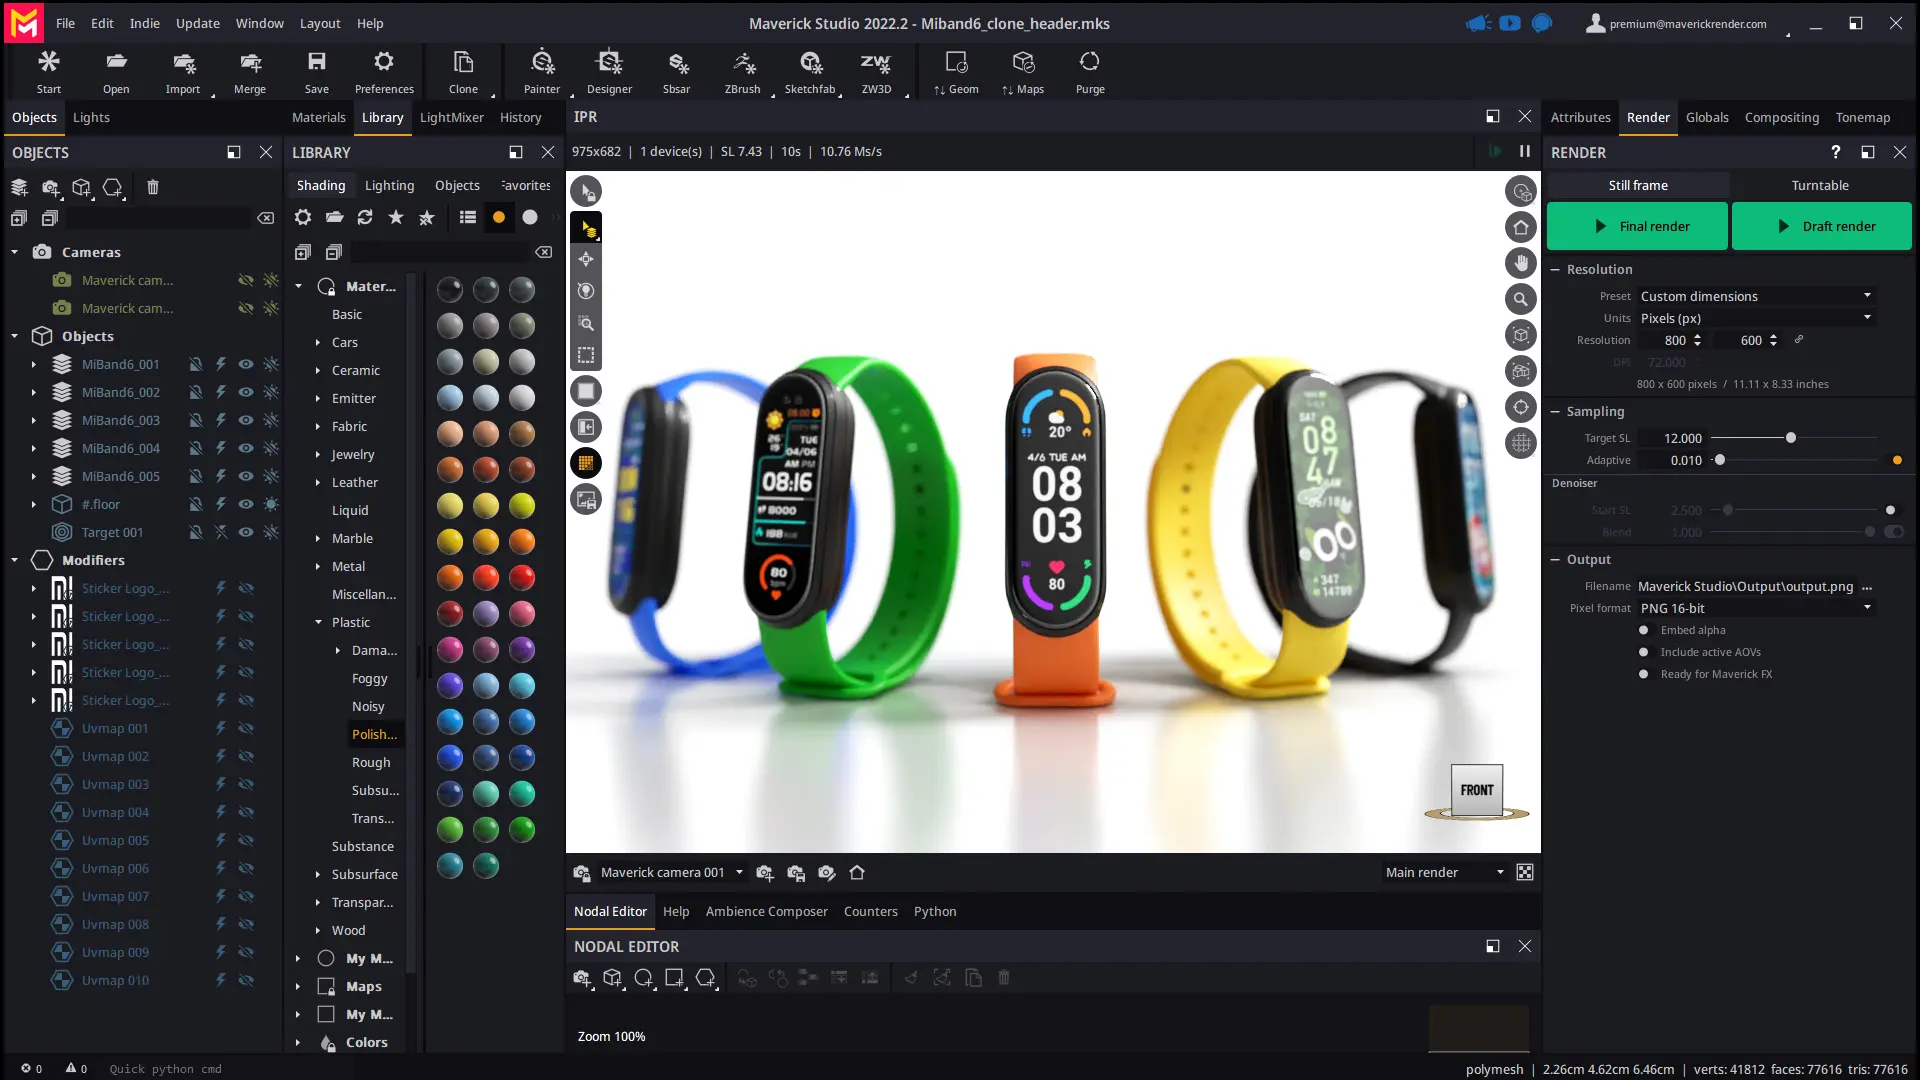Switch to the Tonemap tab
Screen dimensions: 1920x1080
coord(1862,117)
